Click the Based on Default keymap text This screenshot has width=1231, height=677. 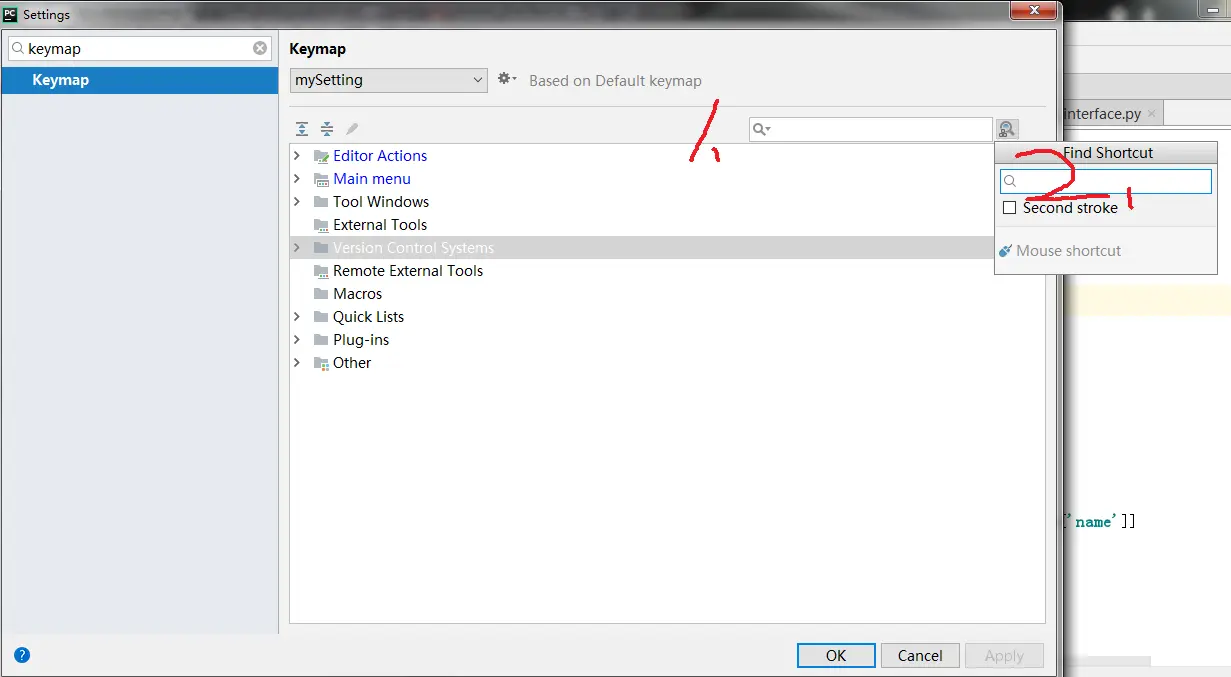[615, 81]
